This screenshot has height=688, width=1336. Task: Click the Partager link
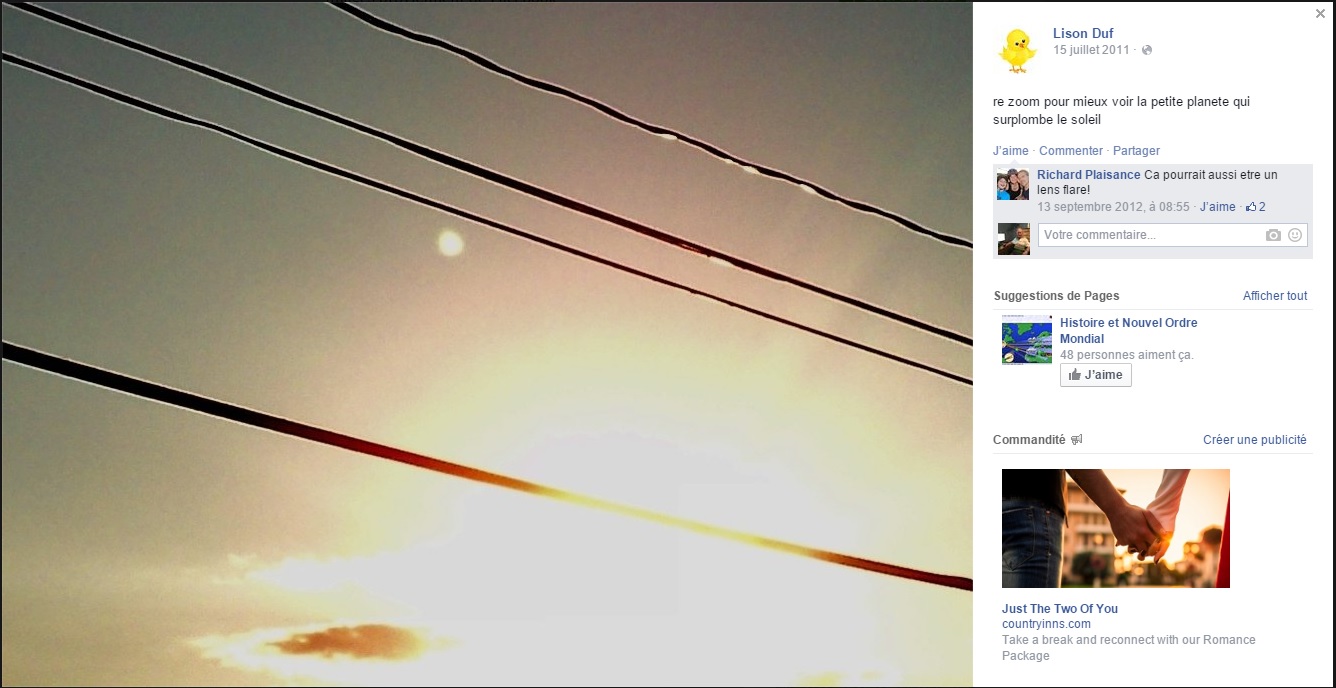click(1136, 151)
